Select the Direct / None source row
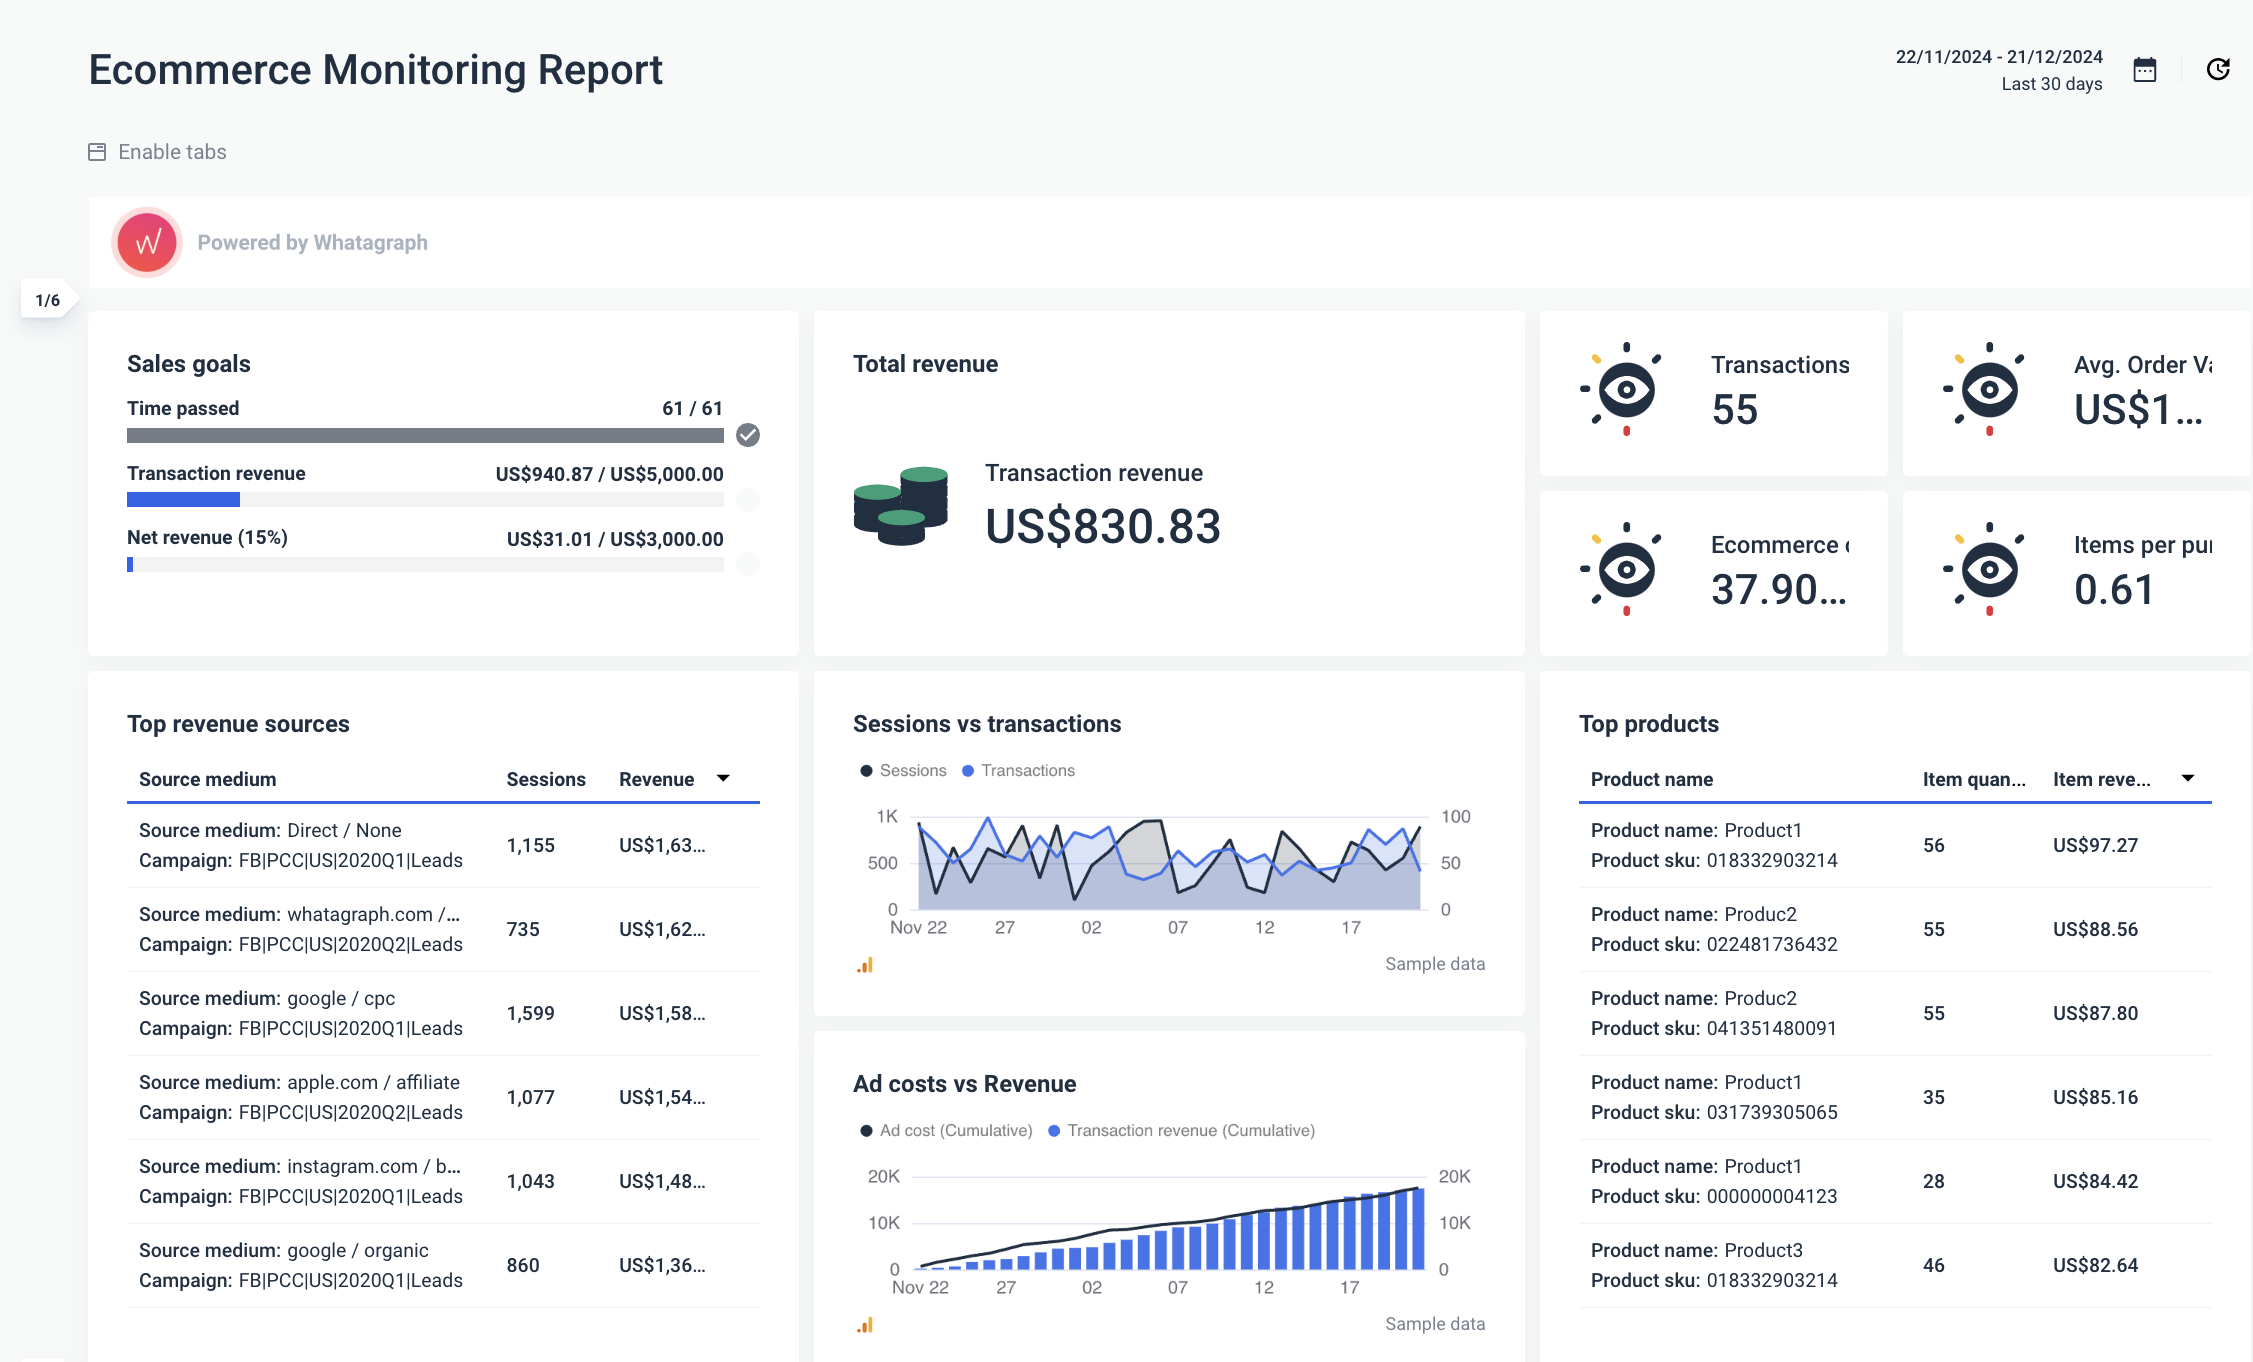Screen dimensions: 2253x1362 (x=443, y=846)
